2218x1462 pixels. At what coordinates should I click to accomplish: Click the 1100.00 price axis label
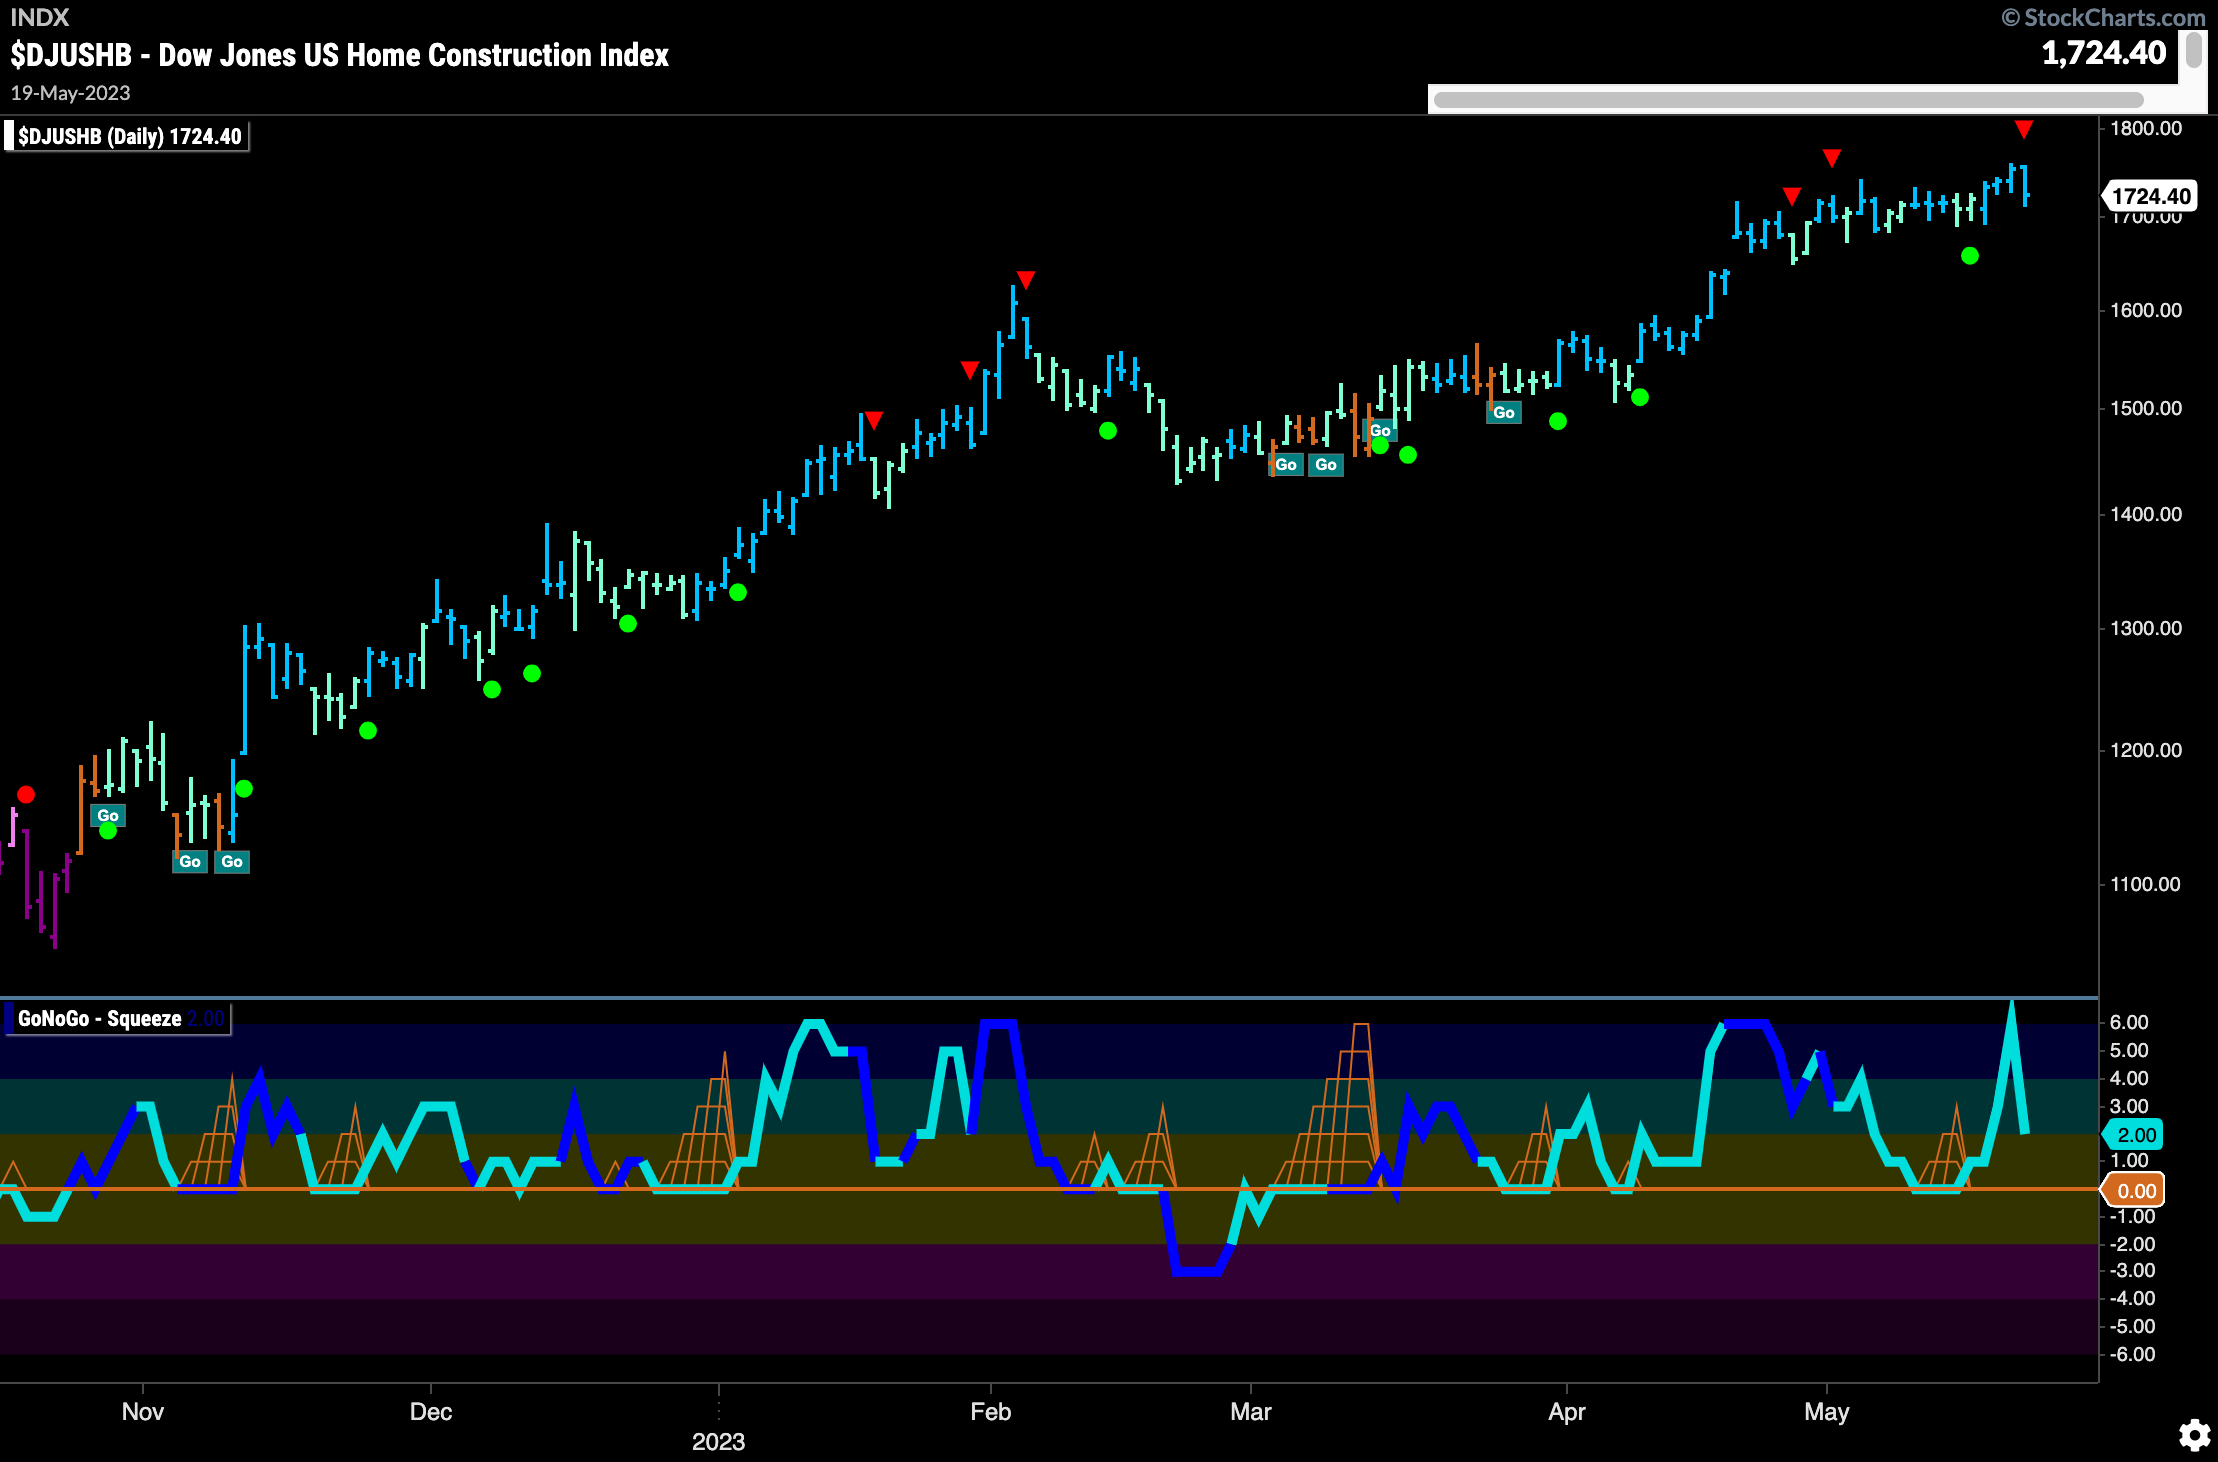[x=2146, y=884]
